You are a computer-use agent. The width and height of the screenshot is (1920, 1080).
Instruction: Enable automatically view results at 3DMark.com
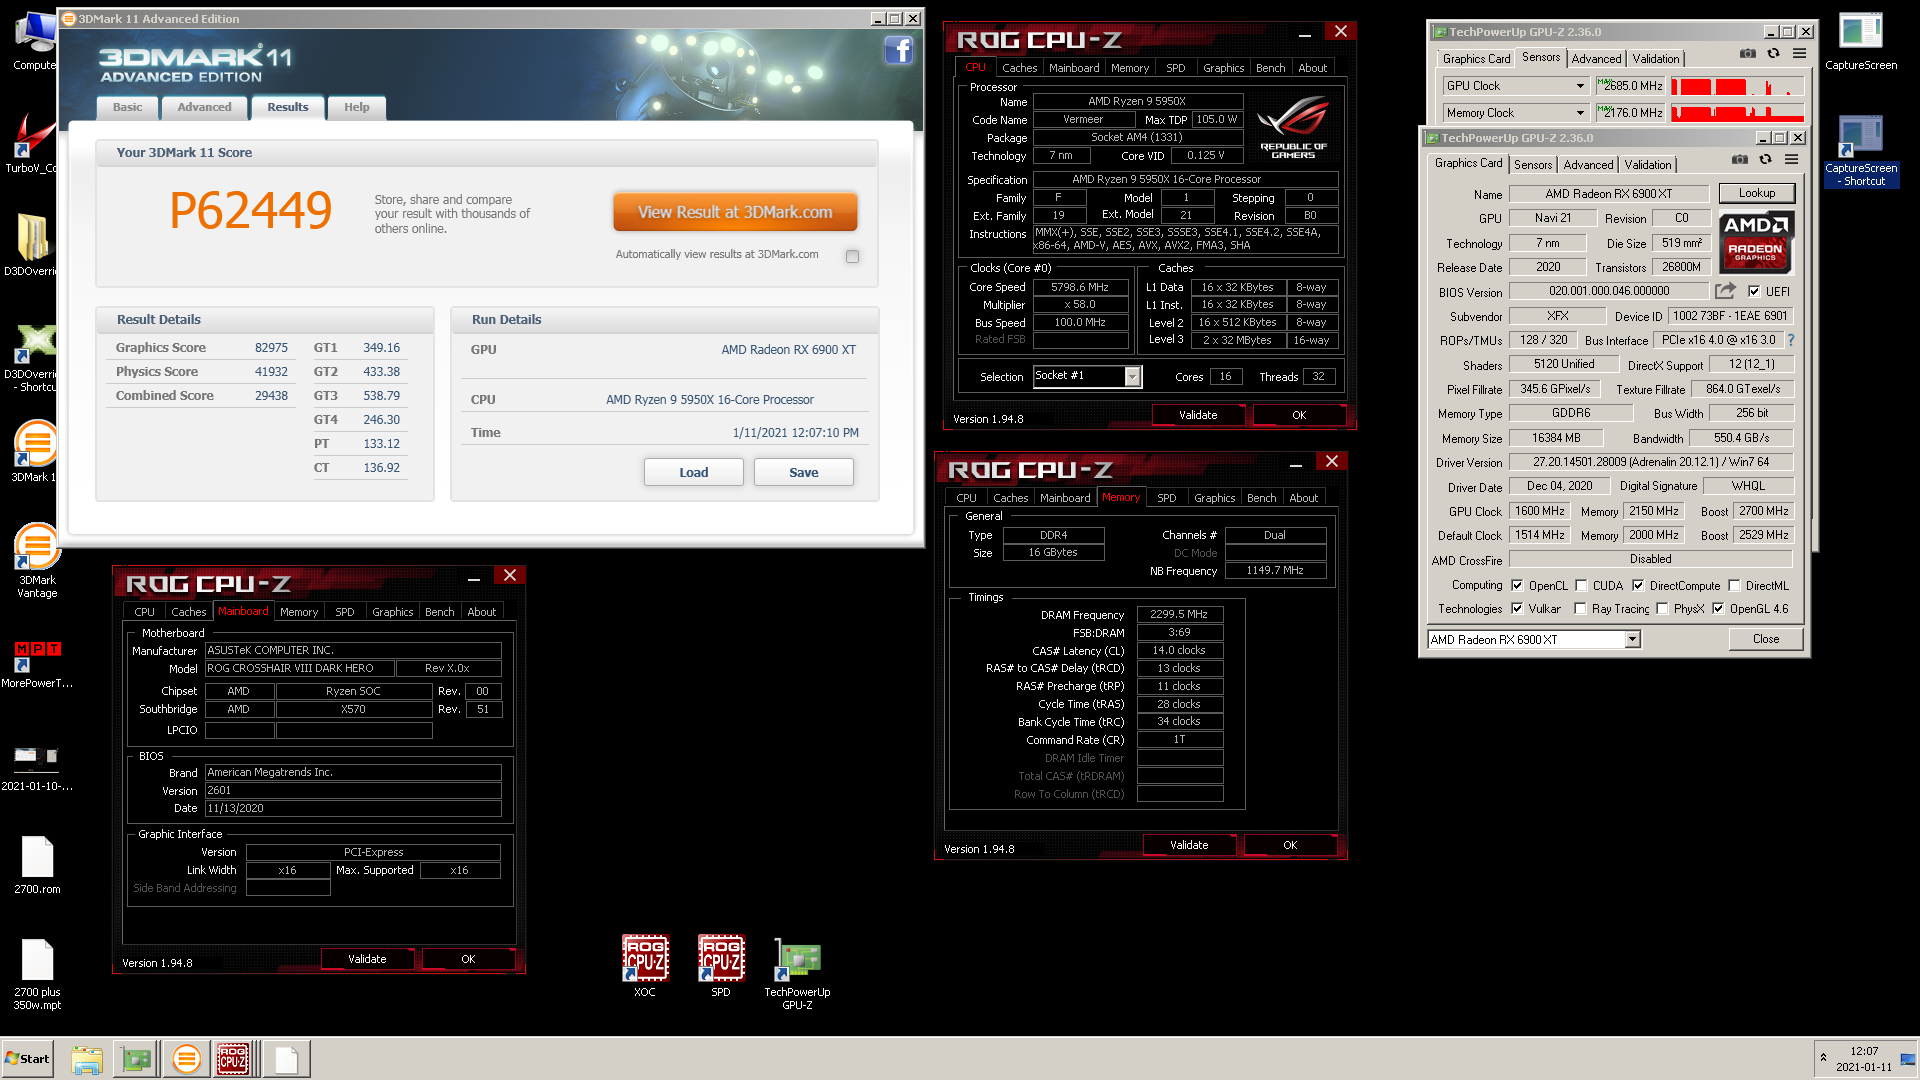(x=852, y=256)
